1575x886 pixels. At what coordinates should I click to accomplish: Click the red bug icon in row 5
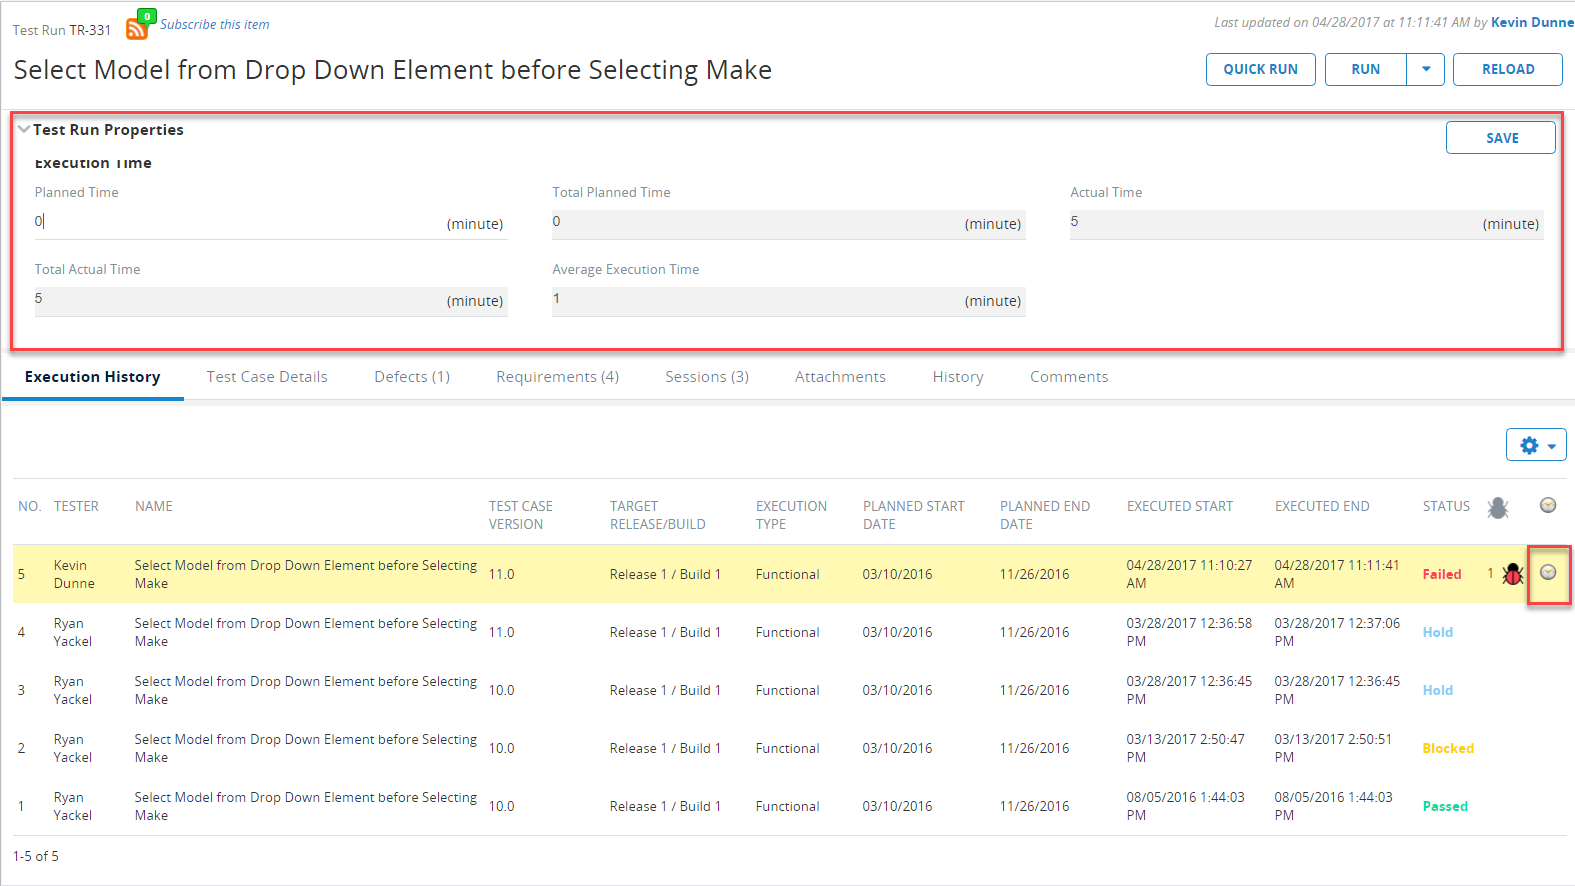tap(1512, 574)
